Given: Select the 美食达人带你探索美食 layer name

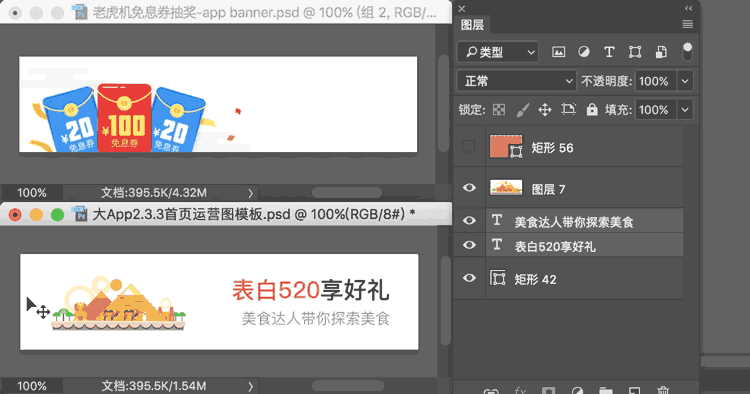Looking at the screenshot, I should tap(574, 222).
